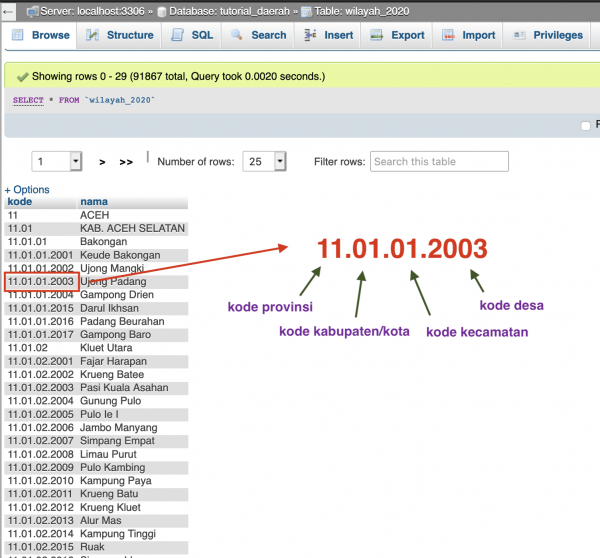Click the Import tab icon
This screenshot has height=558, width=600.
point(448,35)
